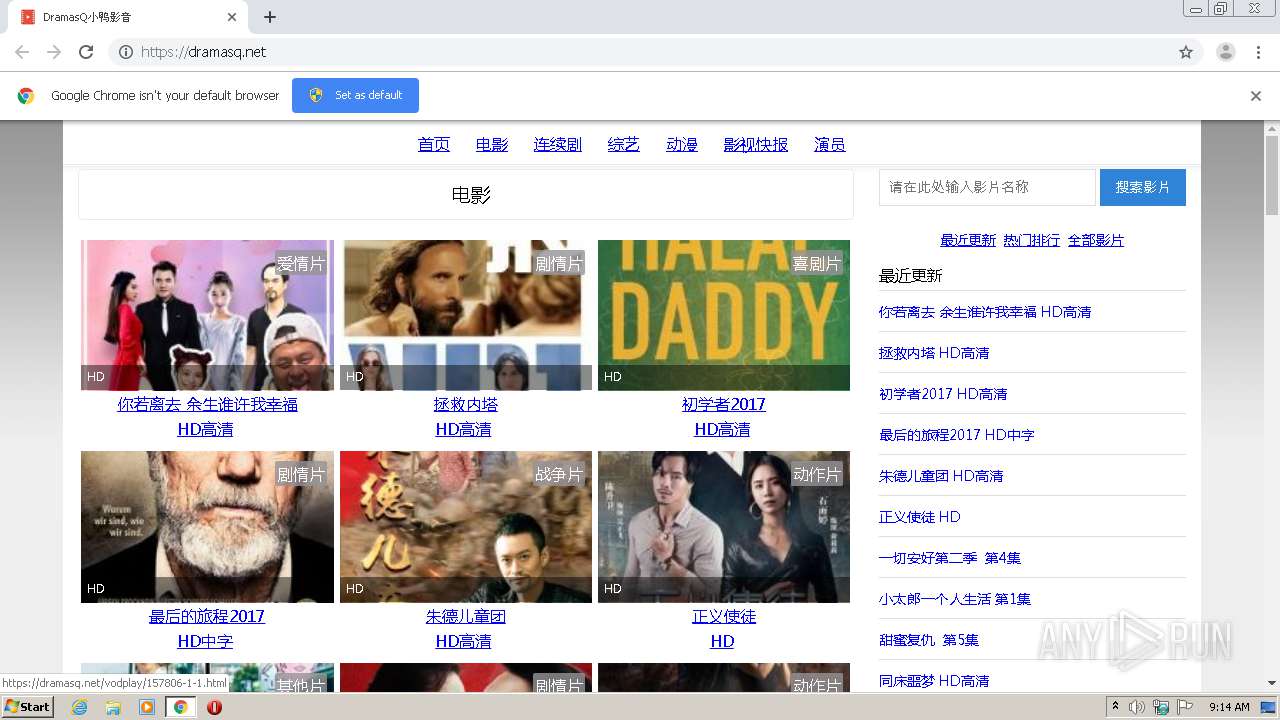
Task: Open sidebar item 朱德儿童团 HD高清
Action: pos(941,476)
